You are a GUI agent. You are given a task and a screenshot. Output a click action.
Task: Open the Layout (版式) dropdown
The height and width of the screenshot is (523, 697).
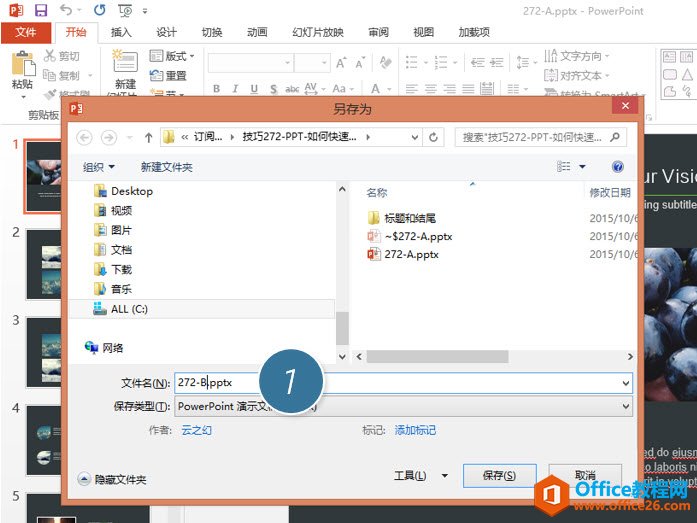coord(172,56)
